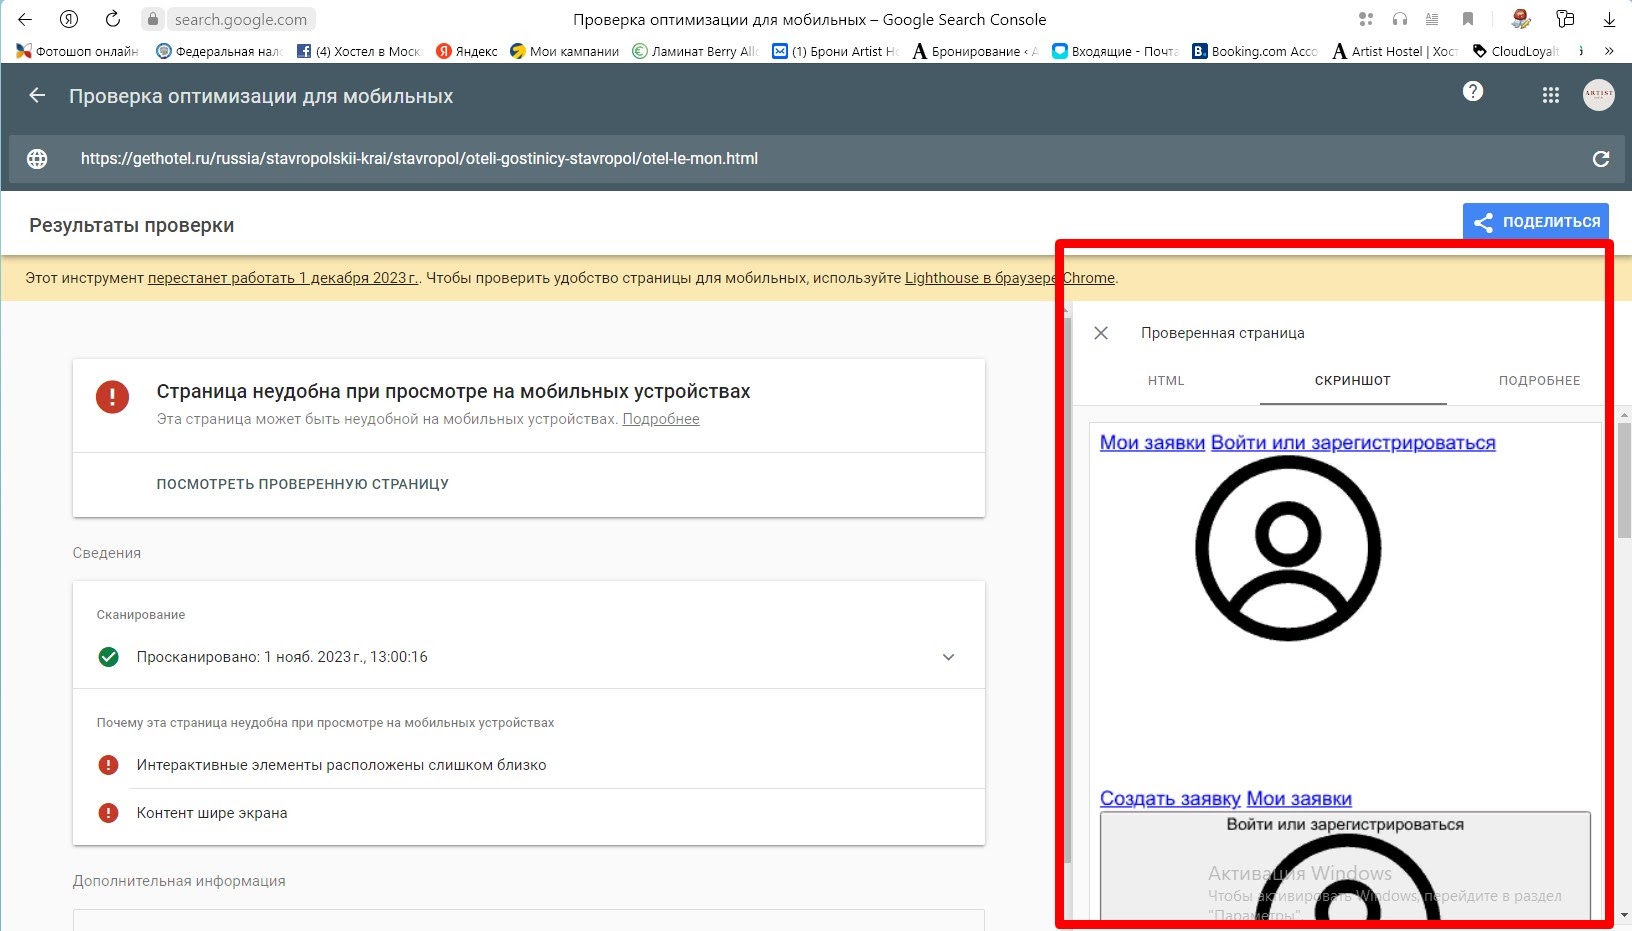Viewport: 1632px width, 931px height.
Task: Open the Фотошоп онлайн bookmark
Action: coord(77,51)
